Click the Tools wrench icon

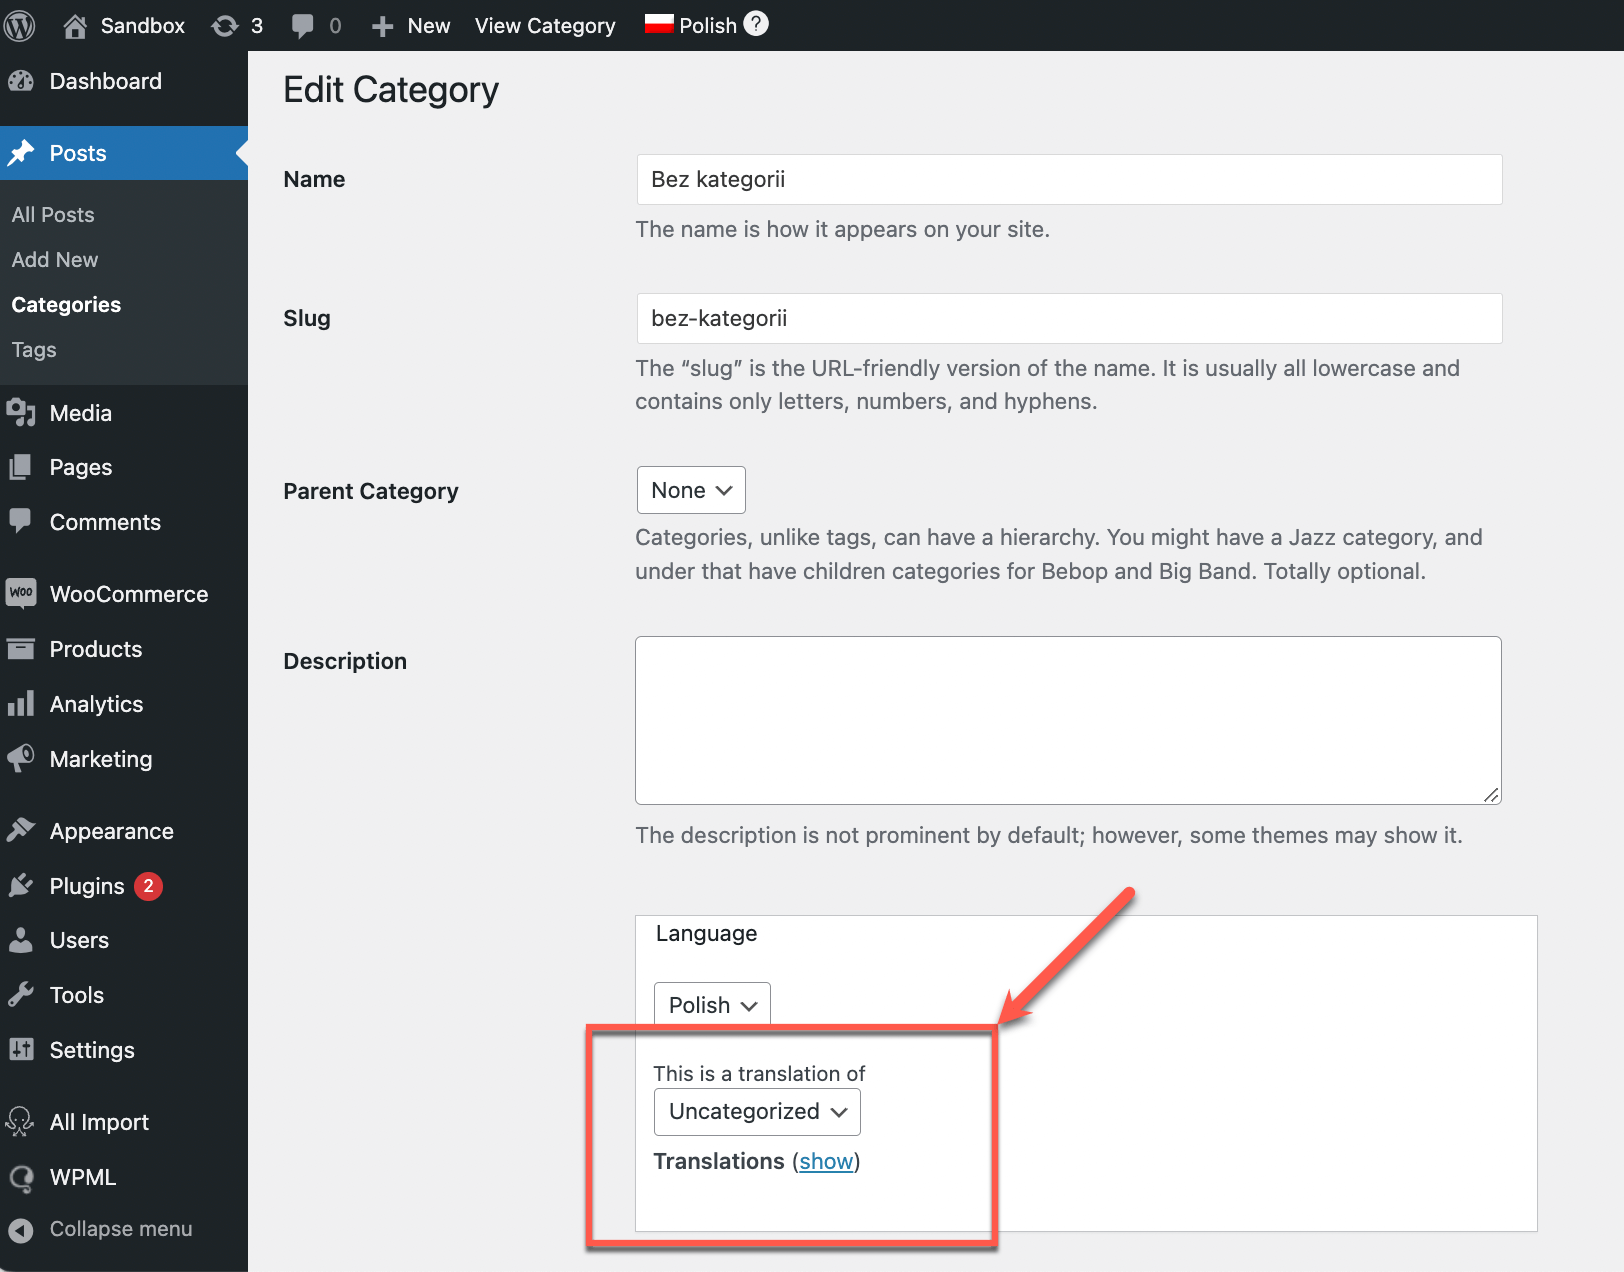[x=21, y=994]
